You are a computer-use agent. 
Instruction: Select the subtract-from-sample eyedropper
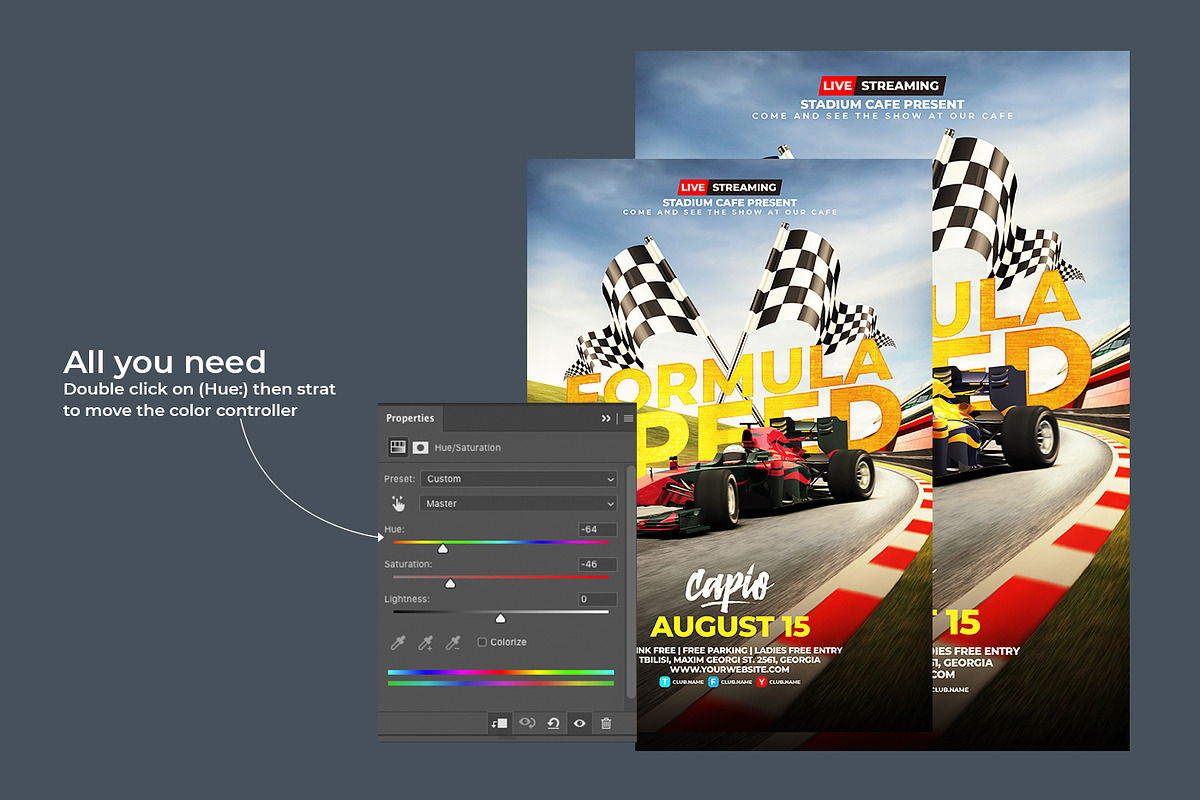pyautogui.click(x=453, y=643)
